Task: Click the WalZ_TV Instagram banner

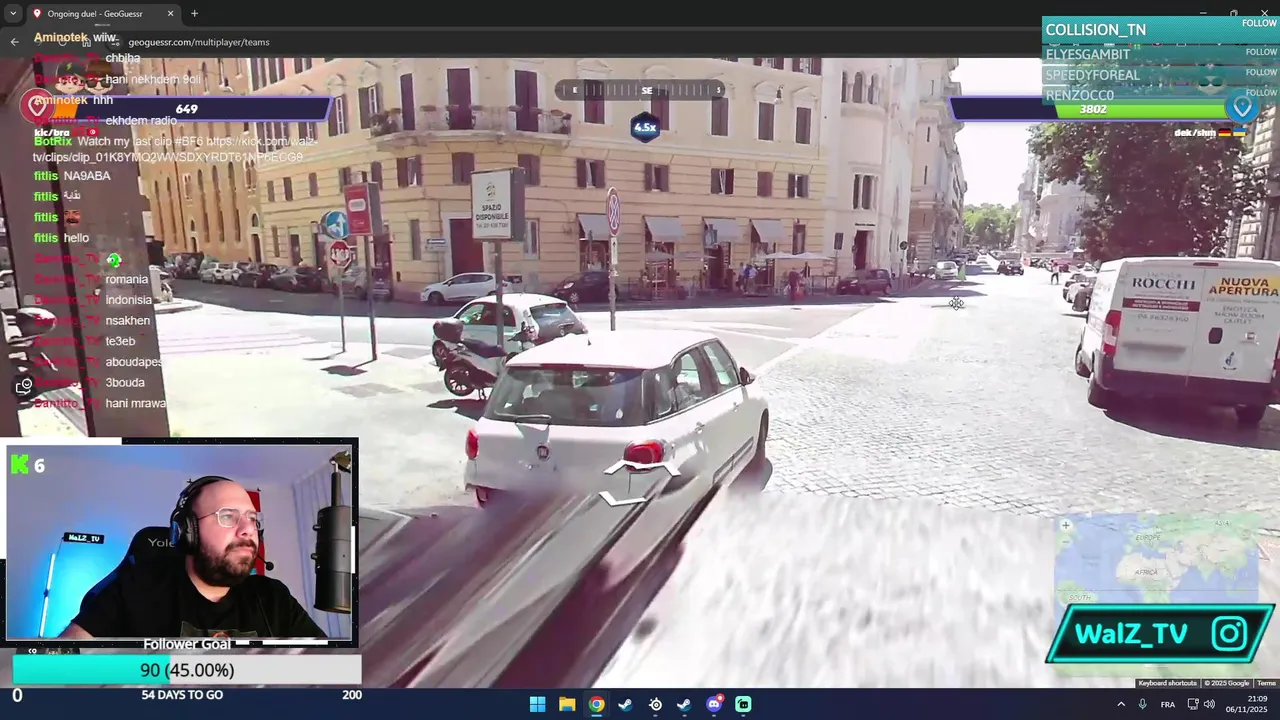Action: (x=1160, y=633)
